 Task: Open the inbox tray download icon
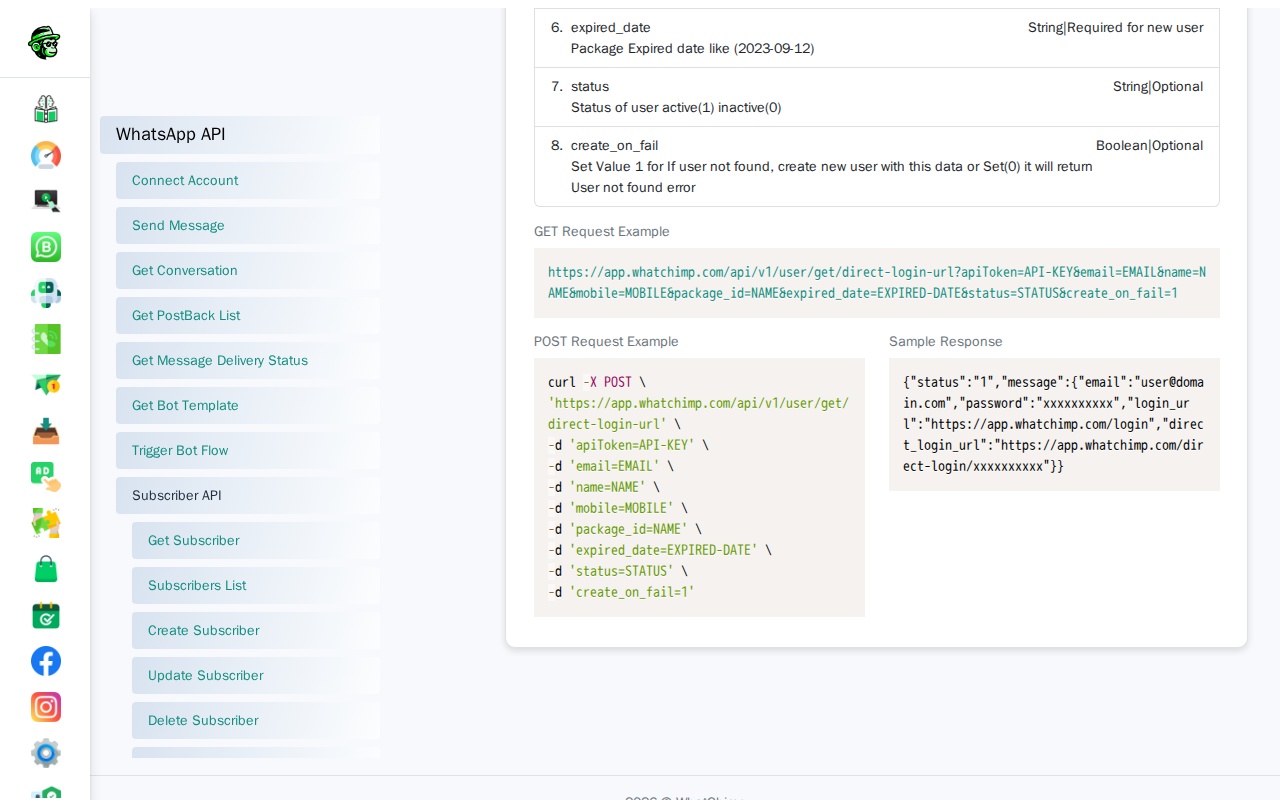45,431
